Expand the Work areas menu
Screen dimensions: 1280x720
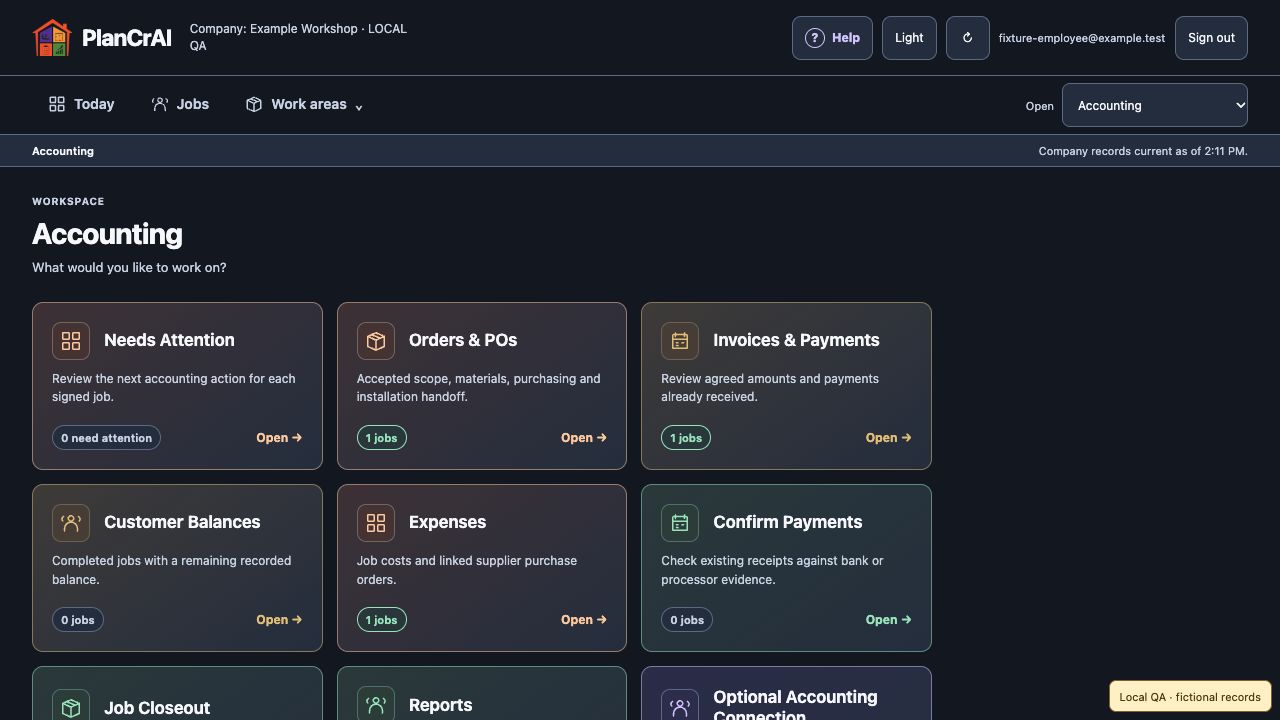click(x=304, y=104)
